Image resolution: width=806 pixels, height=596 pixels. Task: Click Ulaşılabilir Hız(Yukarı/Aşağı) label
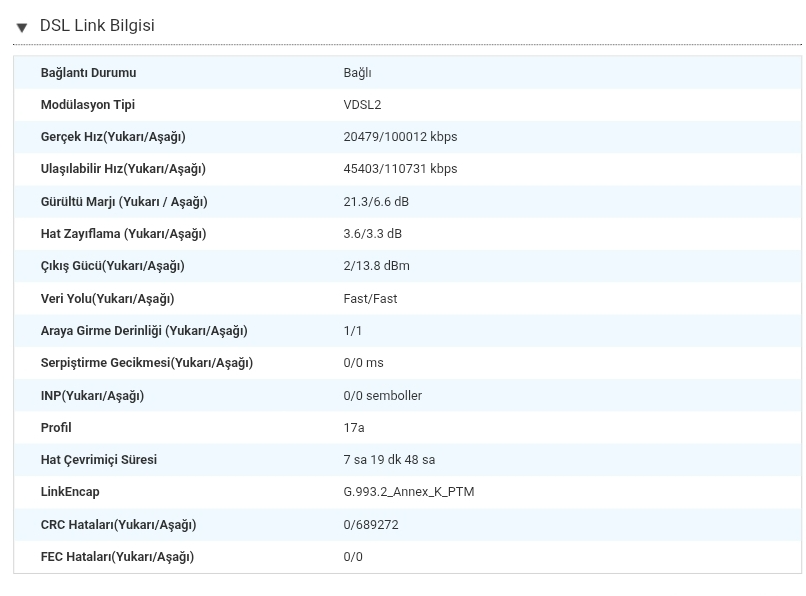(123, 169)
